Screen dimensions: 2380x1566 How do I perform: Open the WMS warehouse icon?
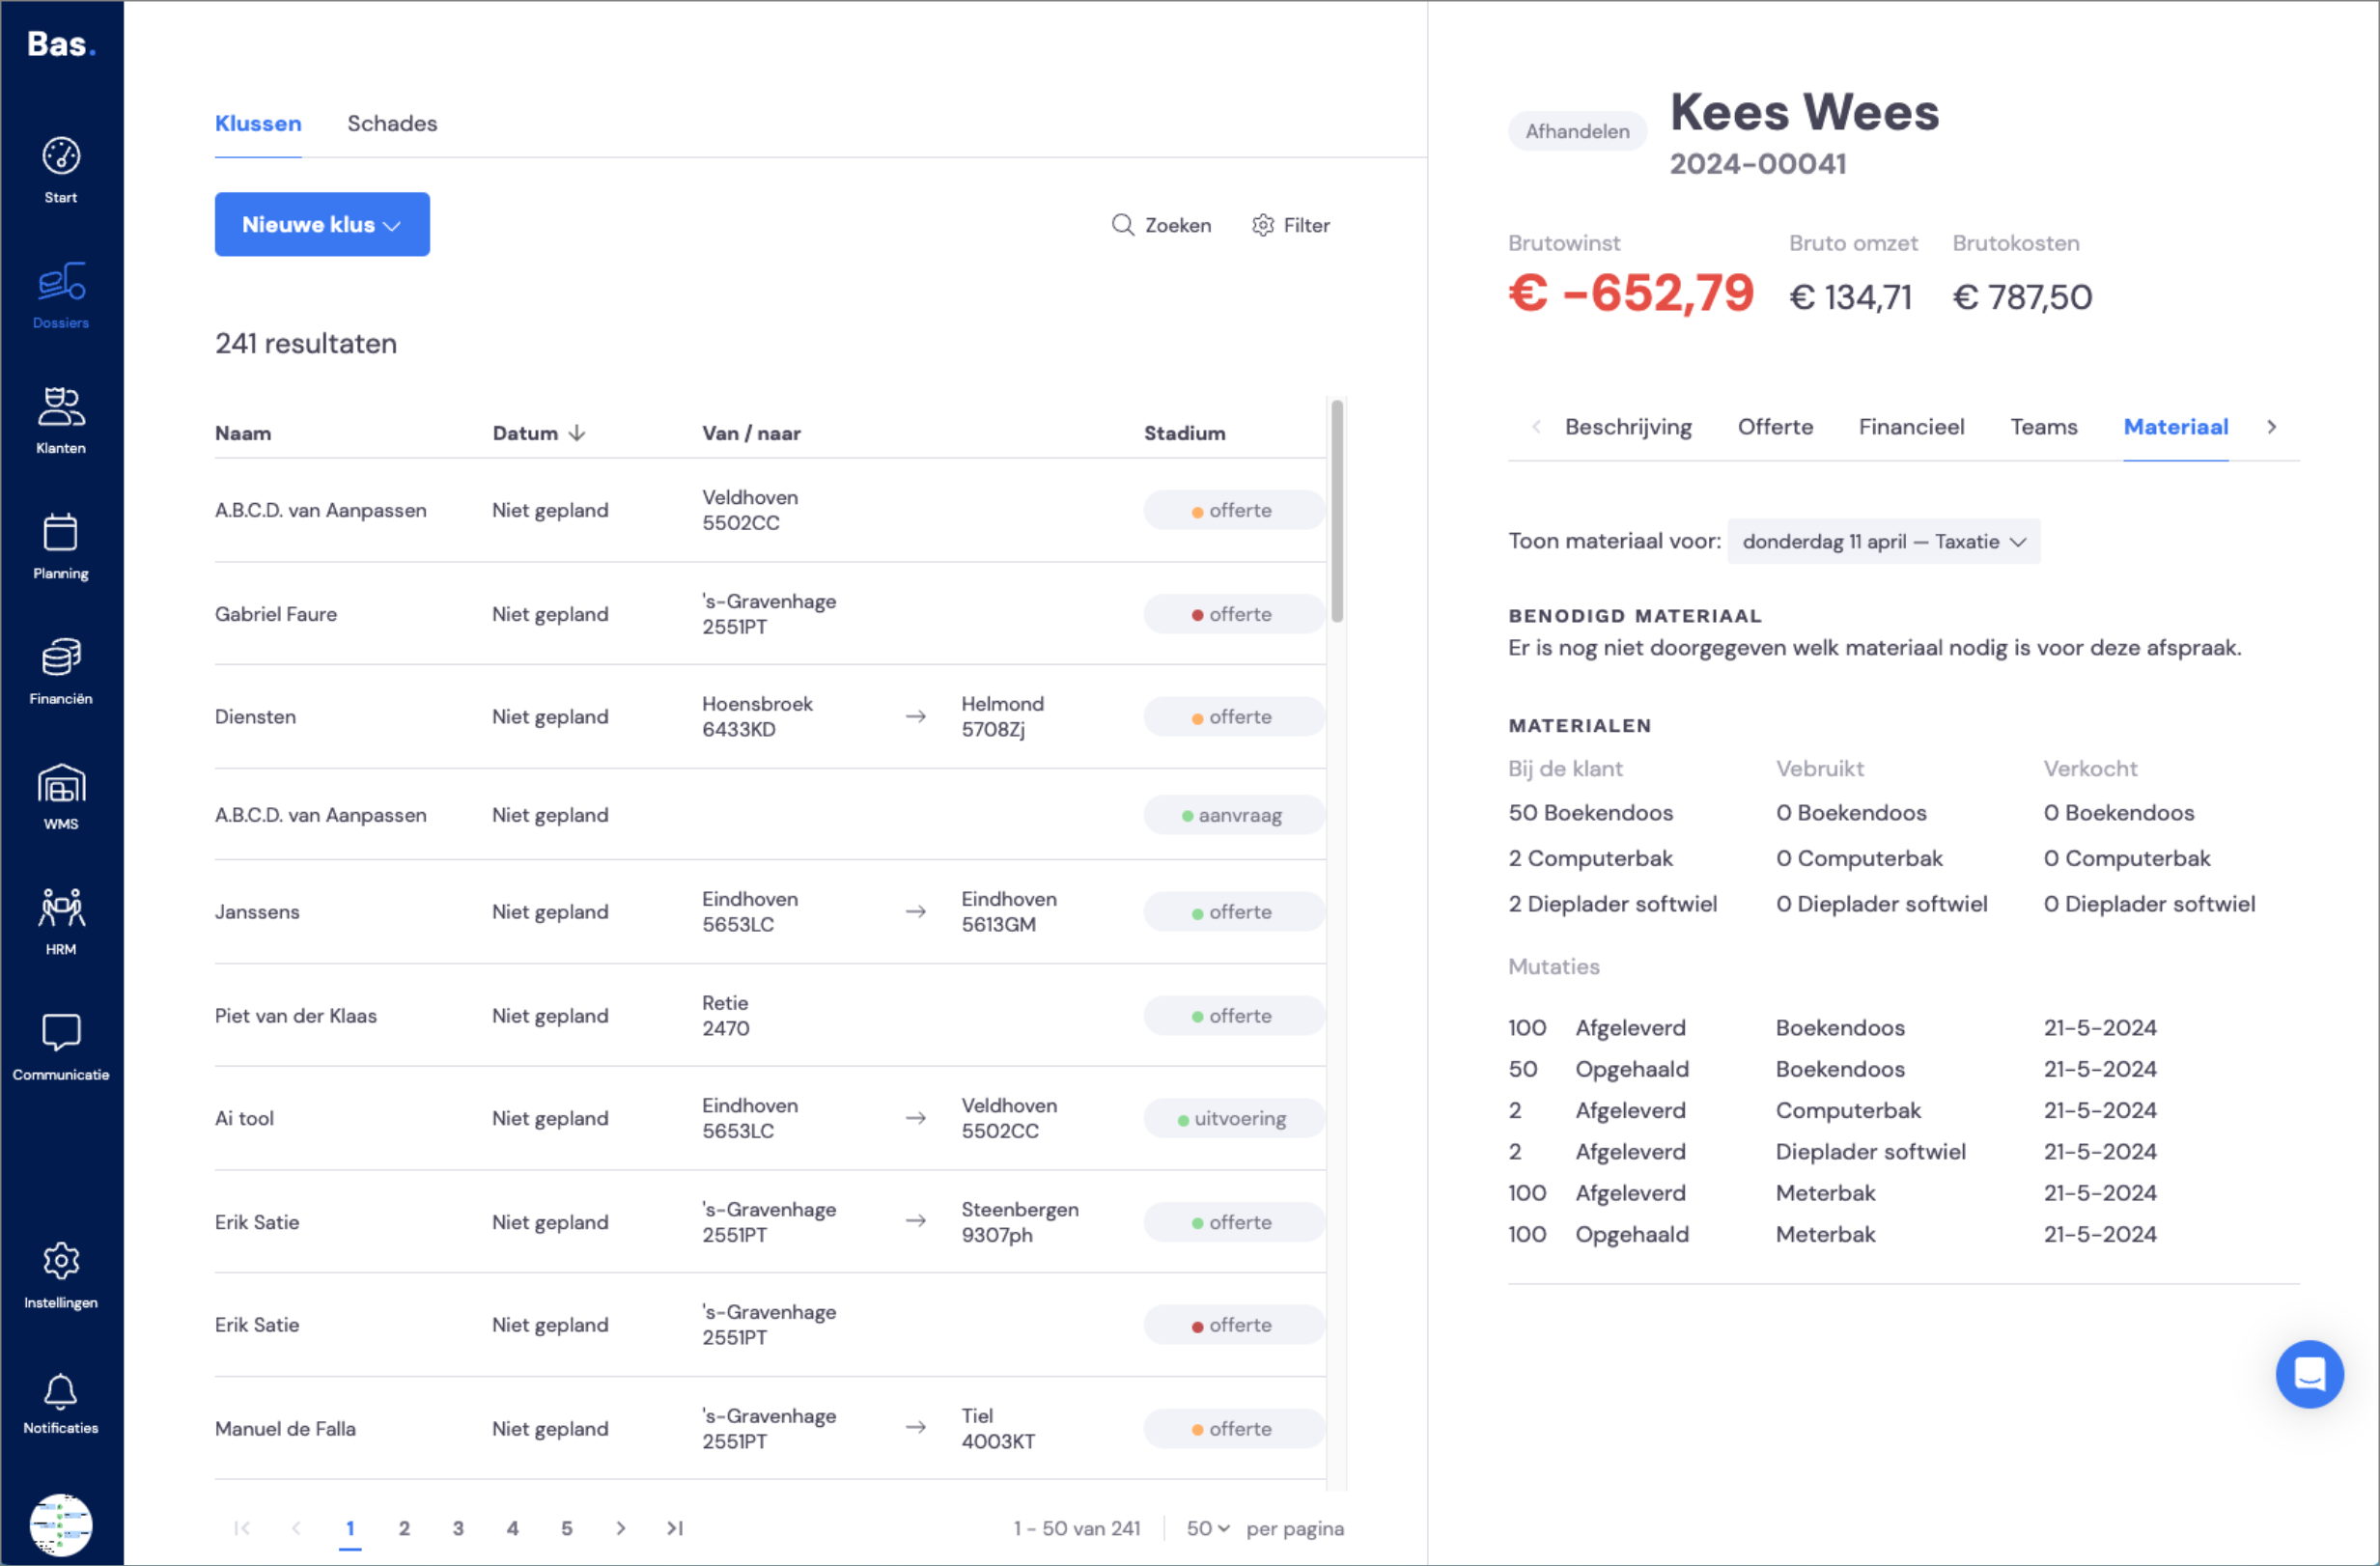pos(61,797)
